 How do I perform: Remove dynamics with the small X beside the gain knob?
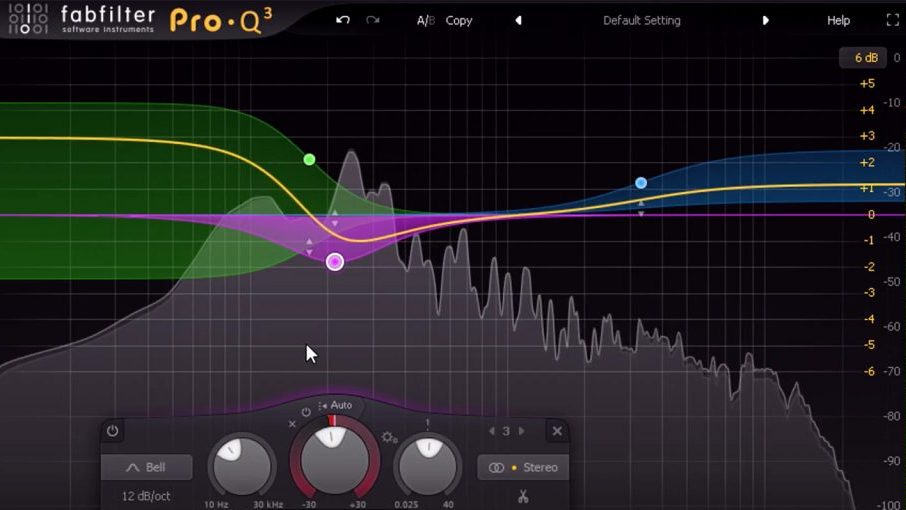[x=292, y=424]
